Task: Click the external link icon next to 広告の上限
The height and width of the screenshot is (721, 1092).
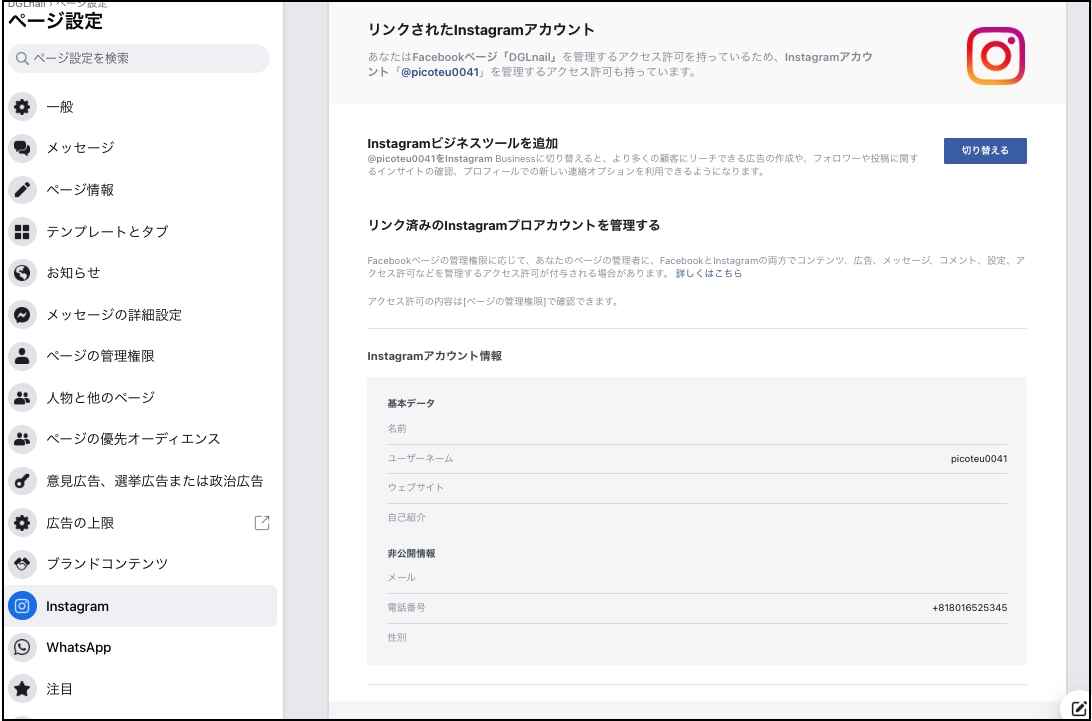Action: point(262,522)
